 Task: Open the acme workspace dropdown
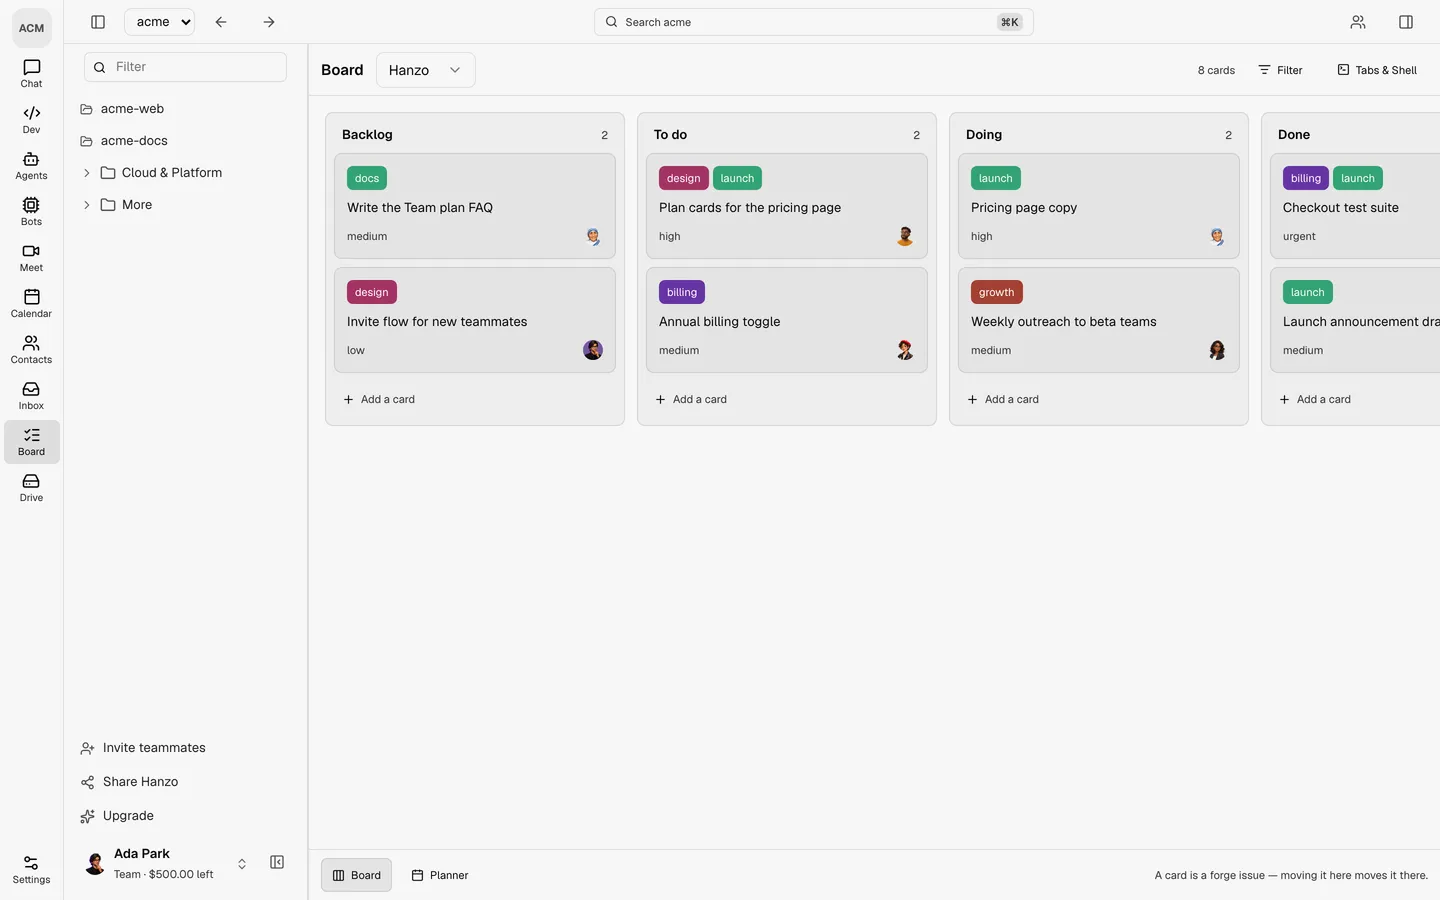pyautogui.click(x=160, y=22)
